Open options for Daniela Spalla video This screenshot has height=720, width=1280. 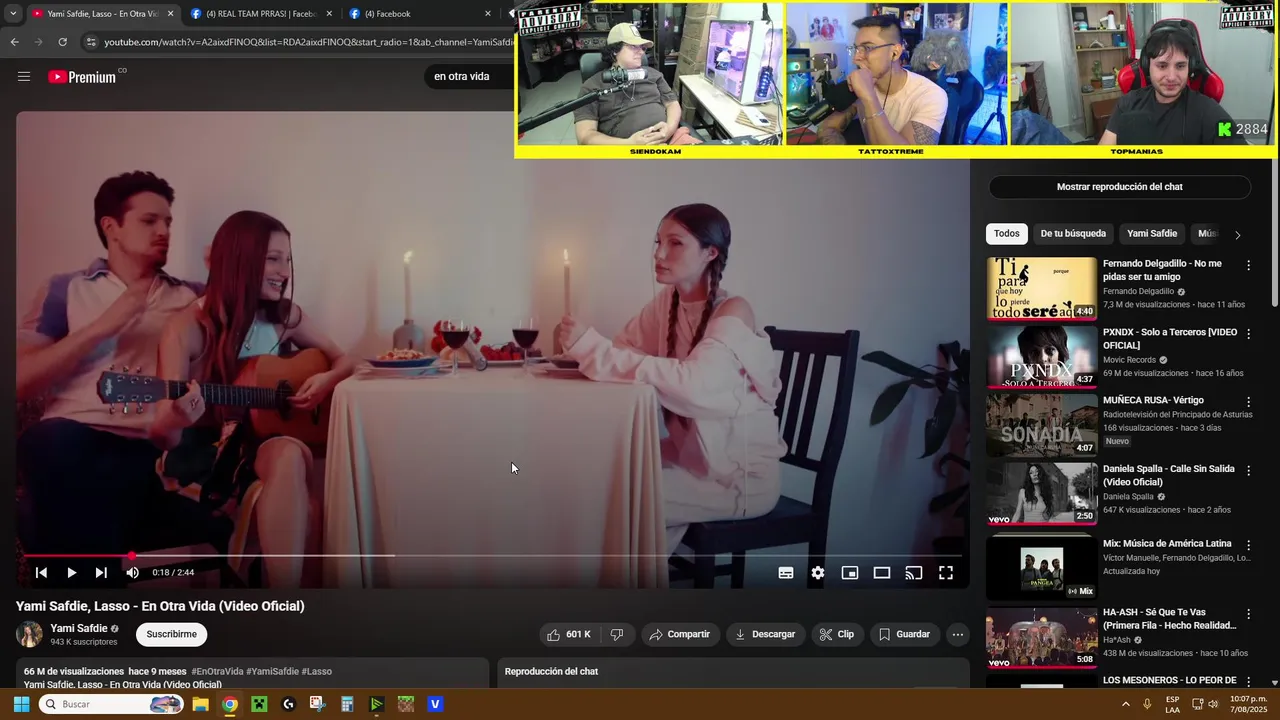pyautogui.click(x=1248, y=470)
